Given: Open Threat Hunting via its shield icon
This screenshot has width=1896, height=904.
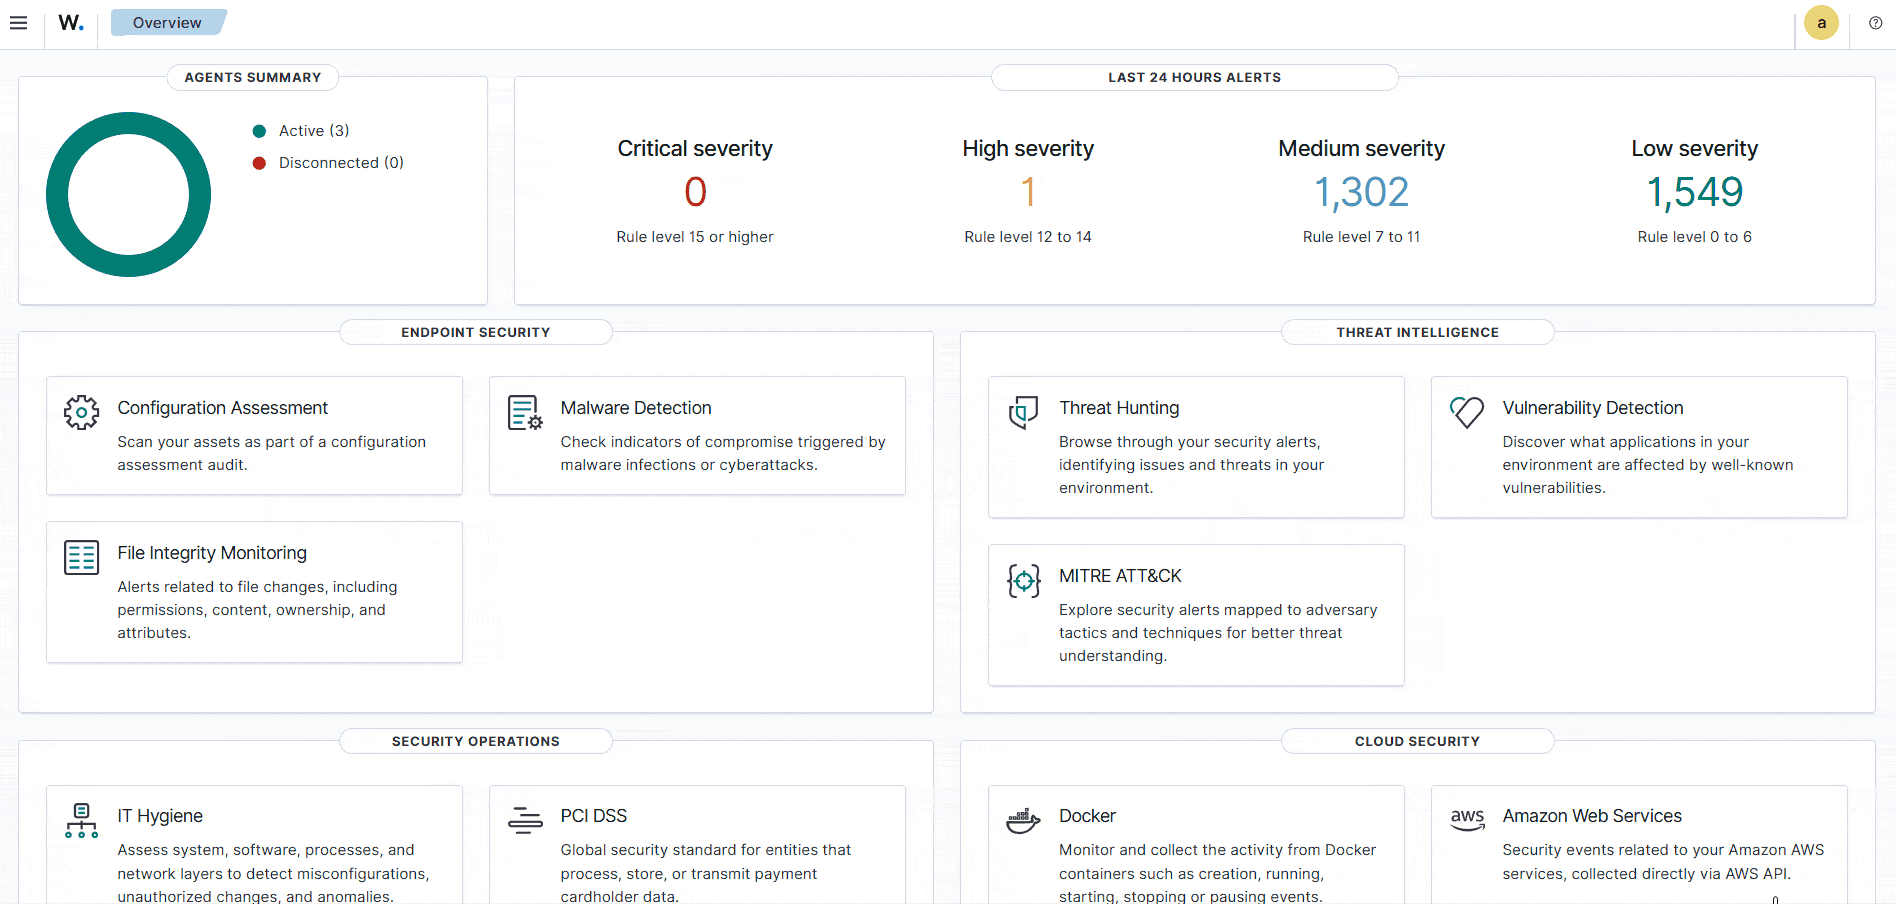Looking at the screenshot, I should coord(1023,412).
